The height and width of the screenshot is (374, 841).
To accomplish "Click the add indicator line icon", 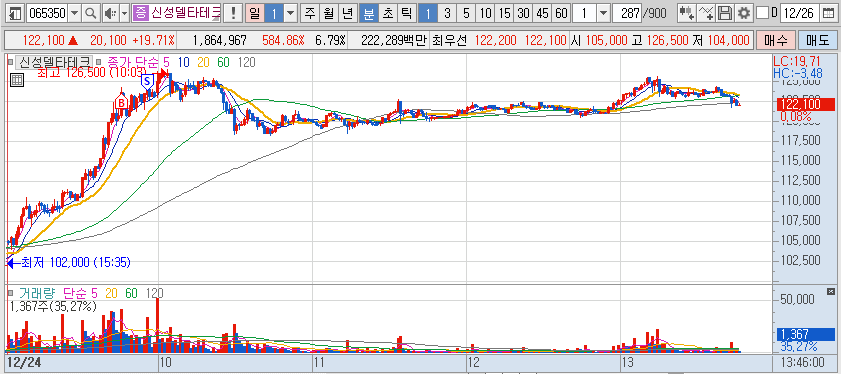I will 706,13.
